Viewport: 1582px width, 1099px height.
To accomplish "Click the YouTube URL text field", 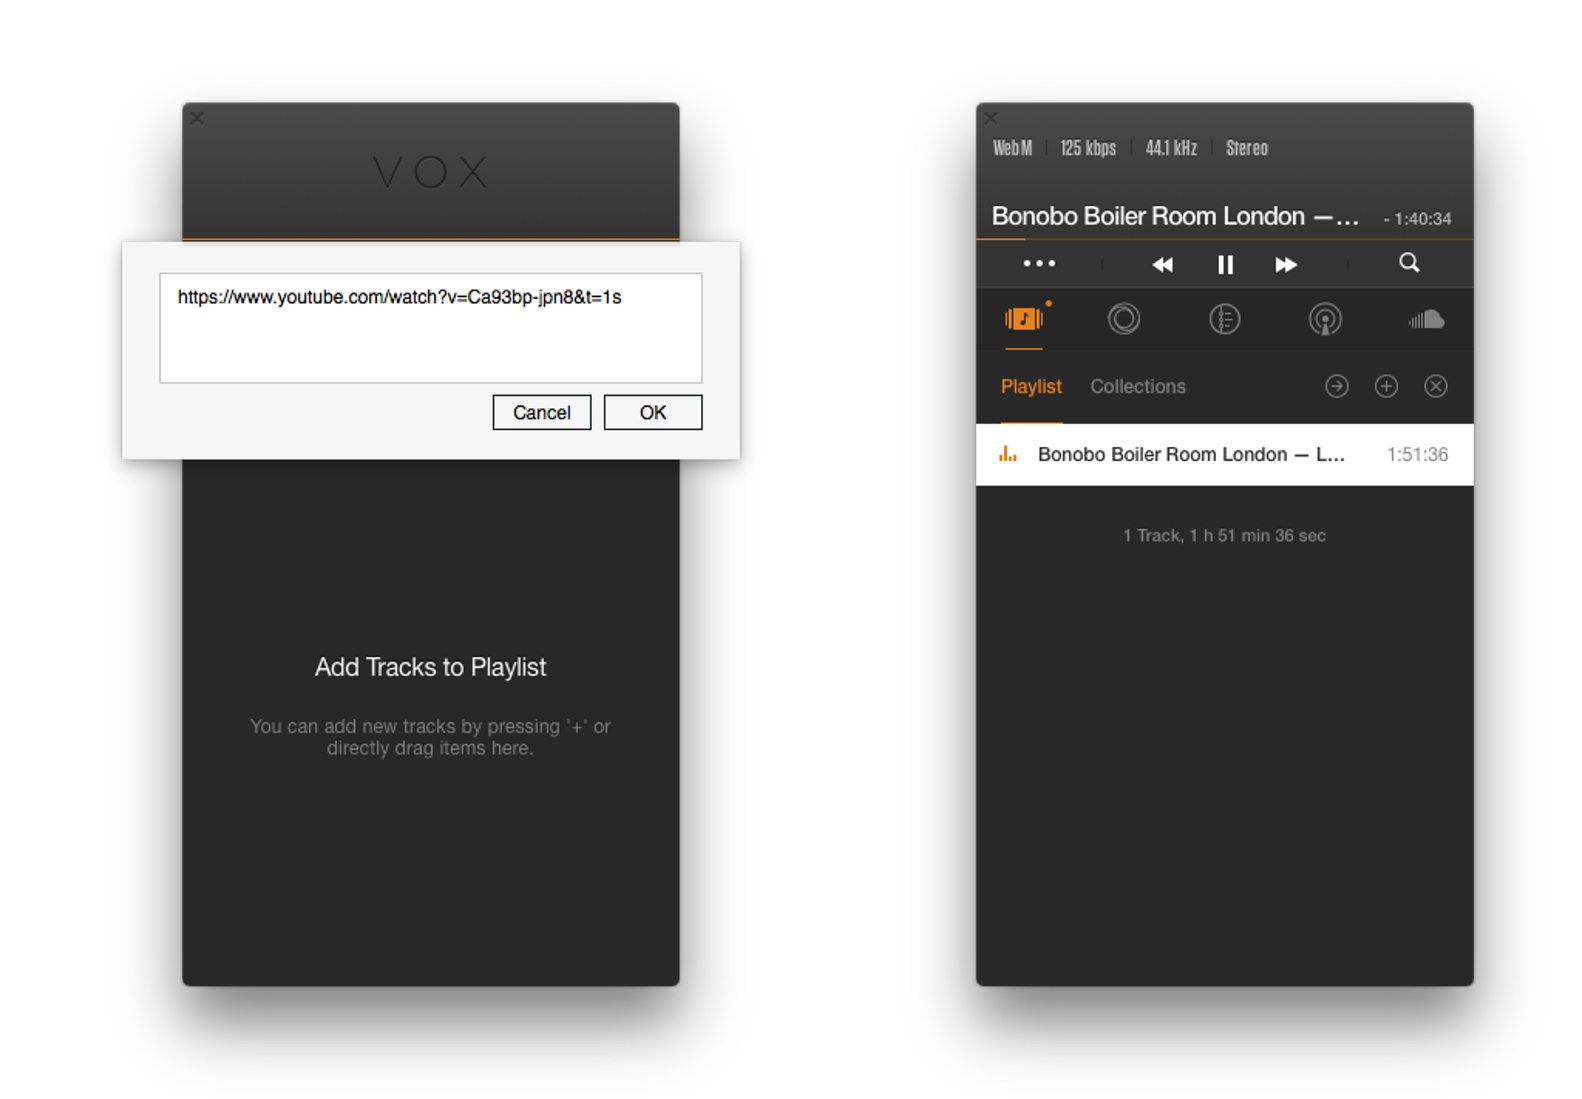I will click(x=430, y=327).
